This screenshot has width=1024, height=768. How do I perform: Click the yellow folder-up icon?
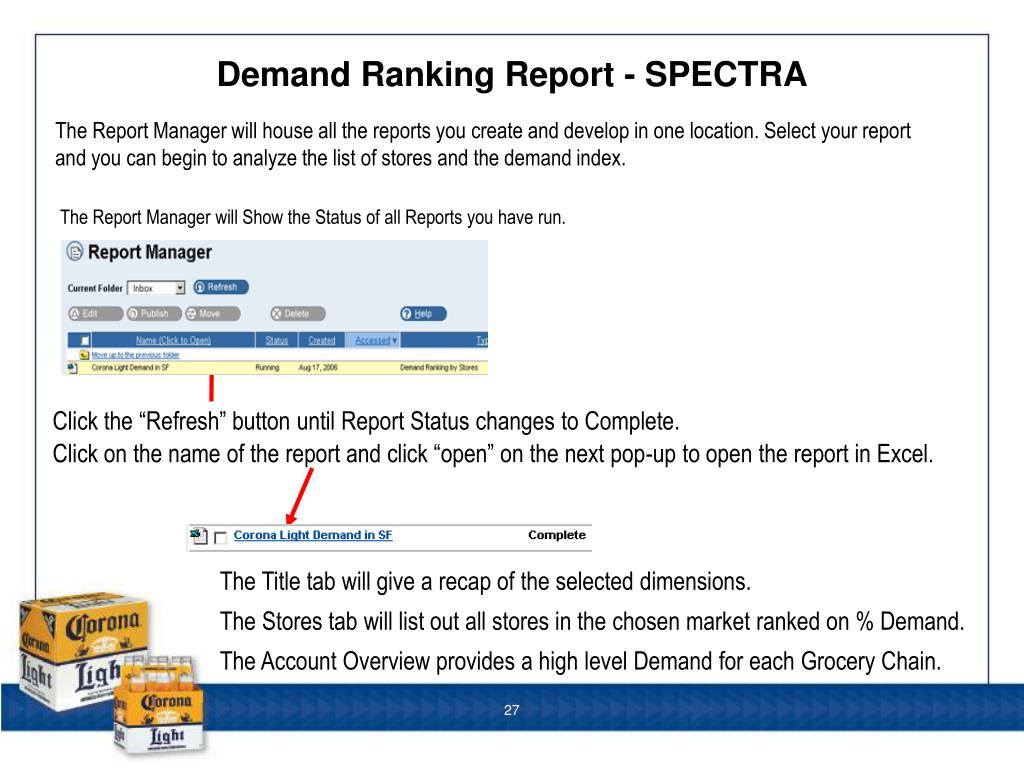(x=84, y=355)
